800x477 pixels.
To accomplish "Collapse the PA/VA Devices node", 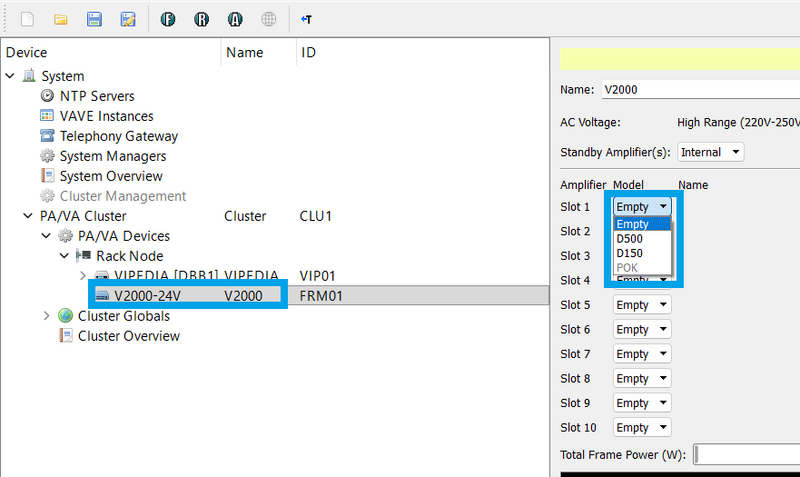I will click(x=46, y=236).
